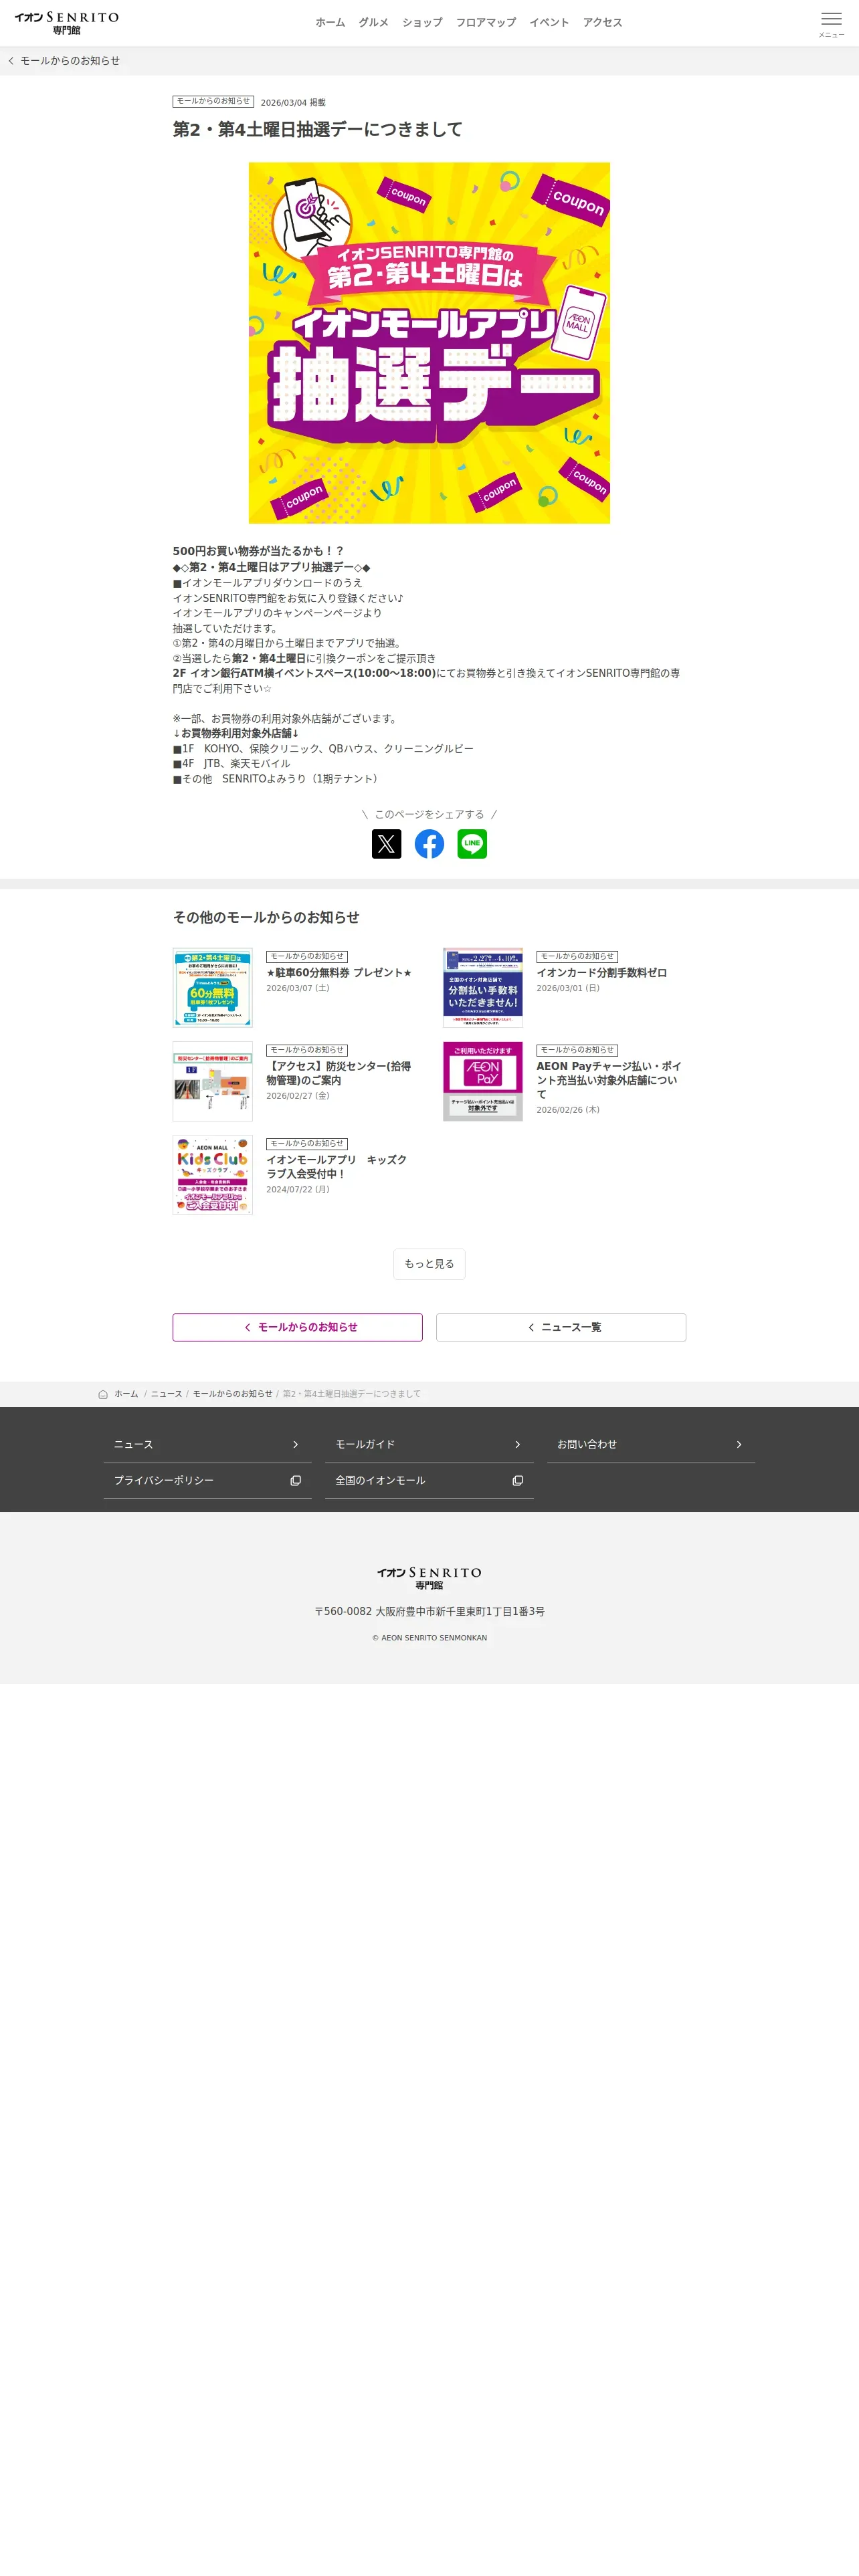This screenshot has width=859, height=2576.
Task: Open the AEON Pay thumbnail
Action: 483,1081
